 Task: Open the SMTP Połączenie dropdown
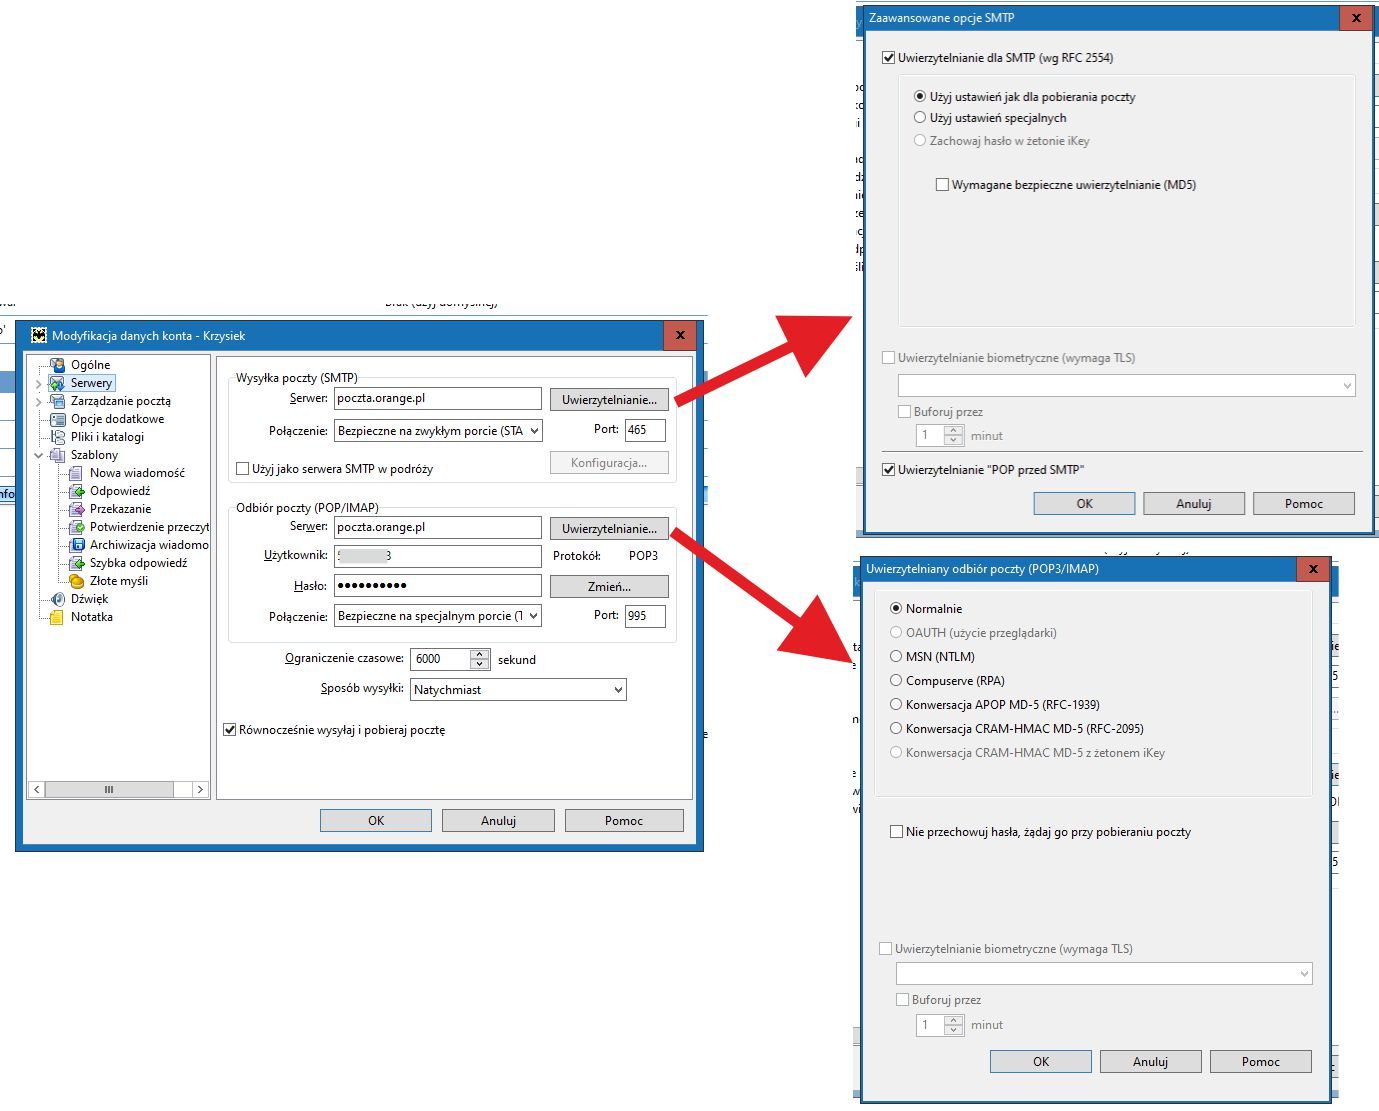pyautogui.click(x=533, y=431)
